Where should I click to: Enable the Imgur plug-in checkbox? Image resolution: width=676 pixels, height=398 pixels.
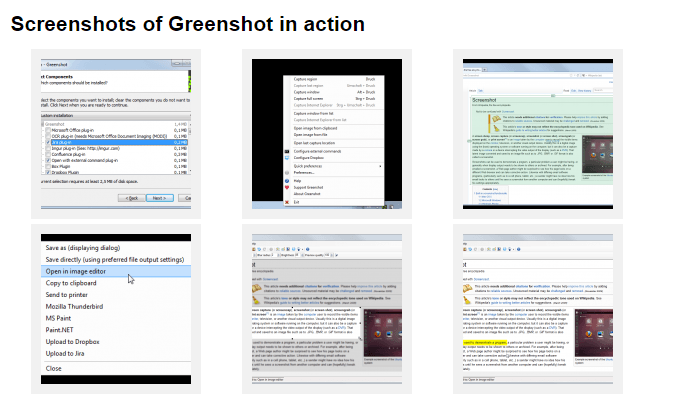[48, 148]
